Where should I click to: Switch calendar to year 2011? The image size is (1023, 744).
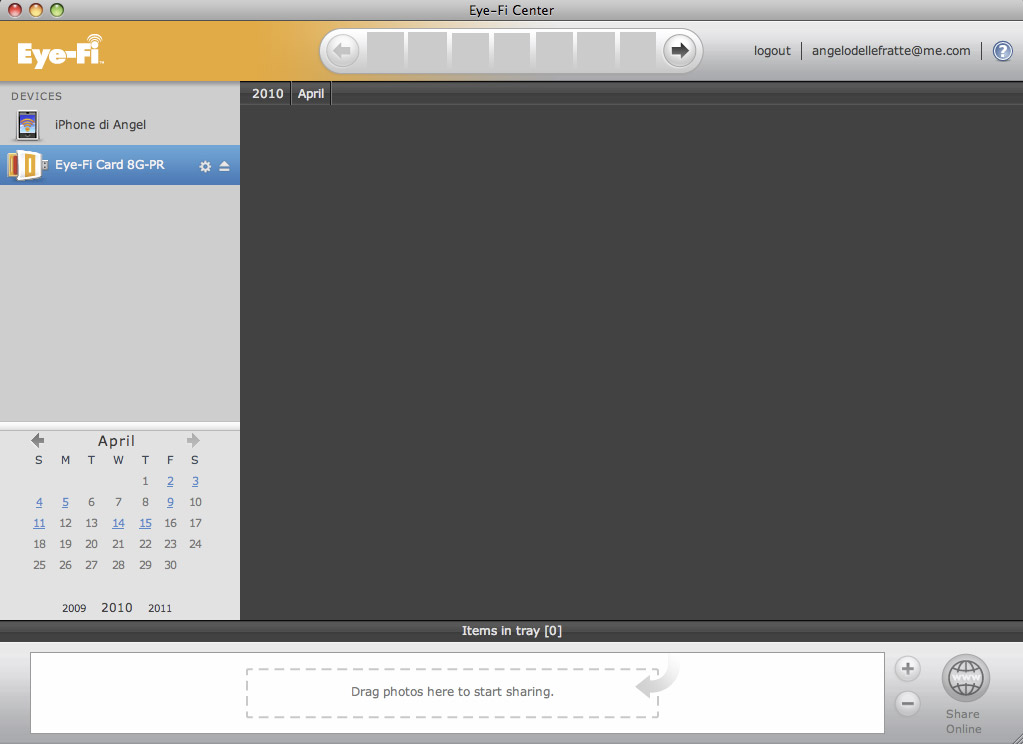click(160, 608)
